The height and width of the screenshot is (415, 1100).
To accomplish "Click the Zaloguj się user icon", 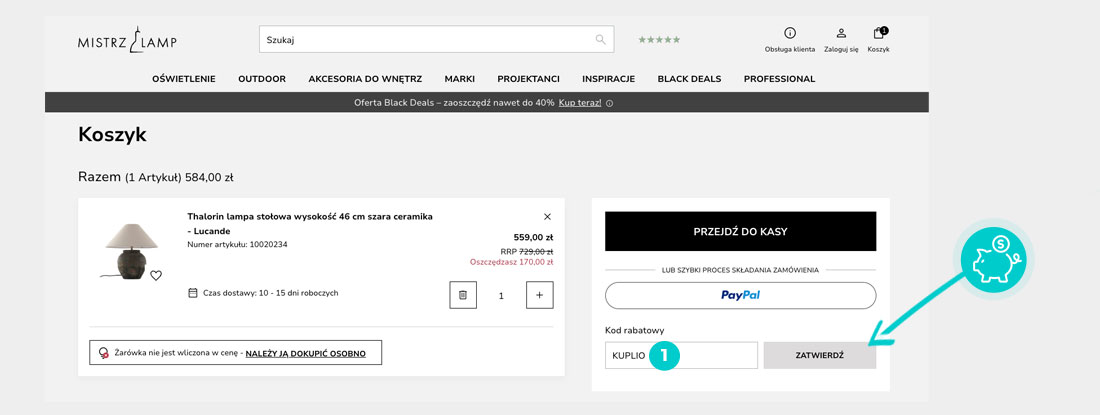I will (841, 33).
